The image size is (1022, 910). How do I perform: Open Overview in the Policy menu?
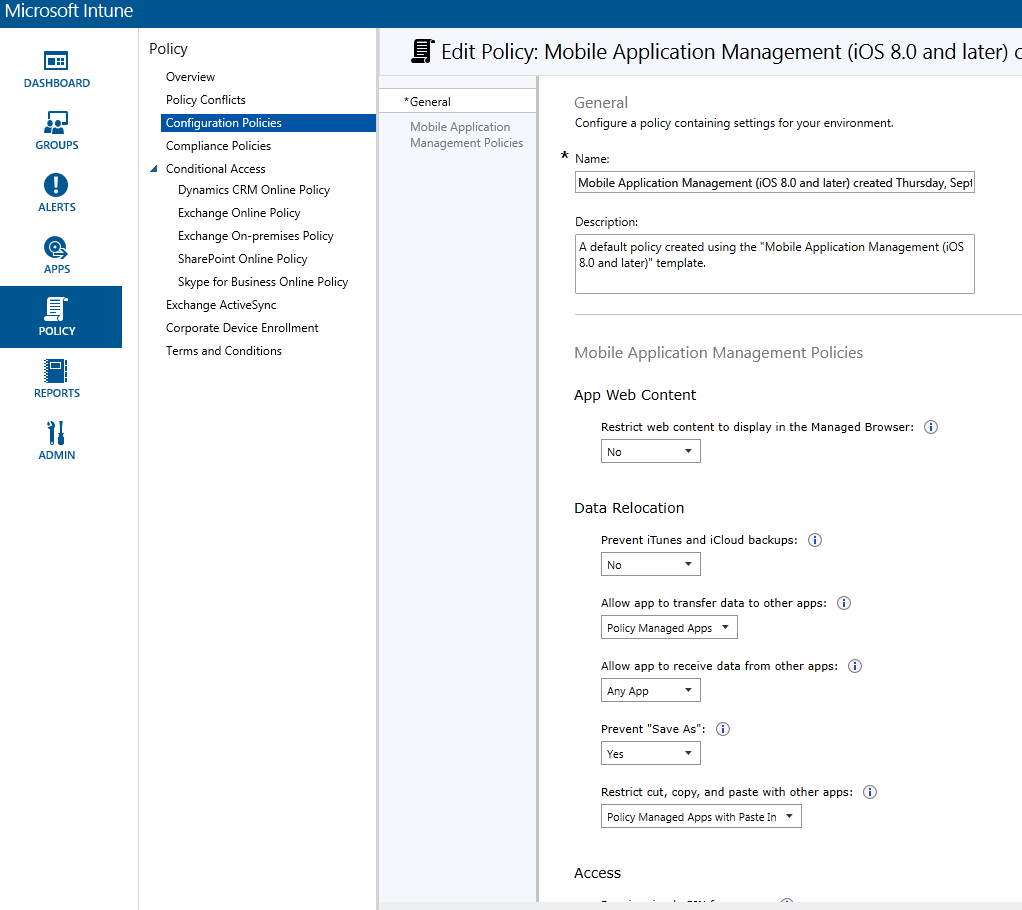coord(190,76)
